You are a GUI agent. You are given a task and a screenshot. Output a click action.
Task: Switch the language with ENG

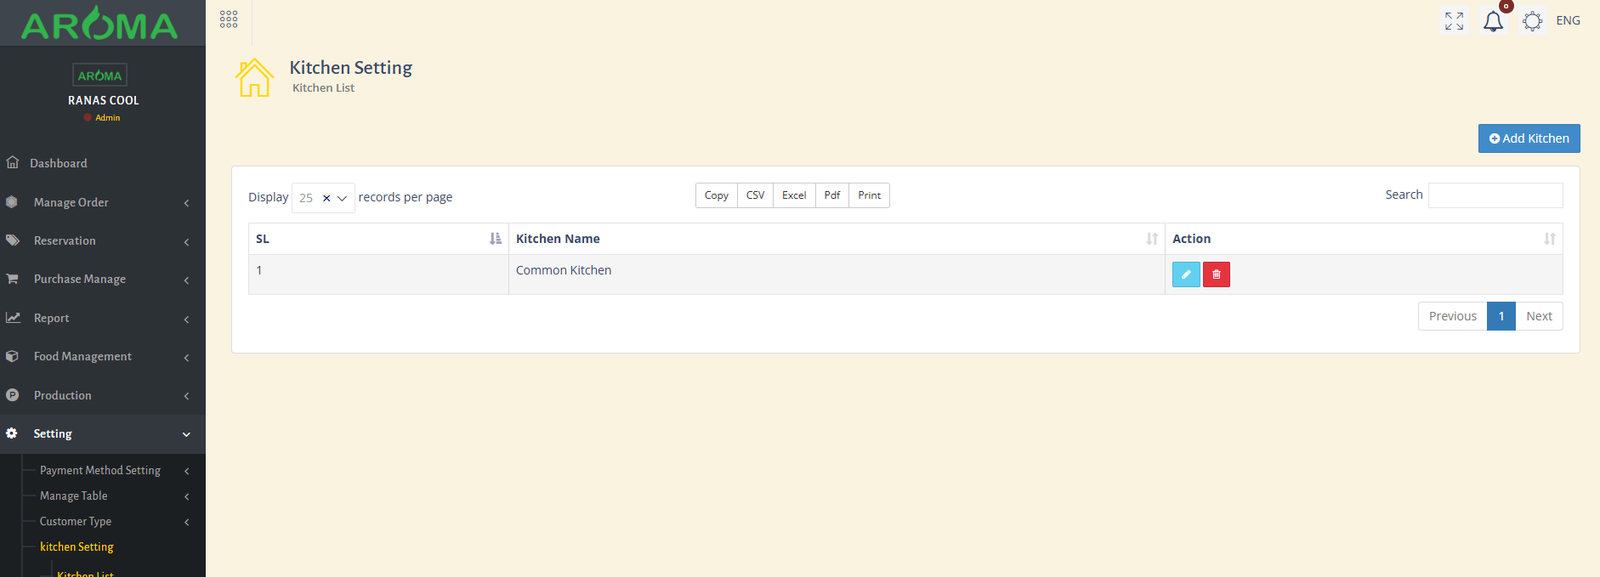[x=1568, y=21]
